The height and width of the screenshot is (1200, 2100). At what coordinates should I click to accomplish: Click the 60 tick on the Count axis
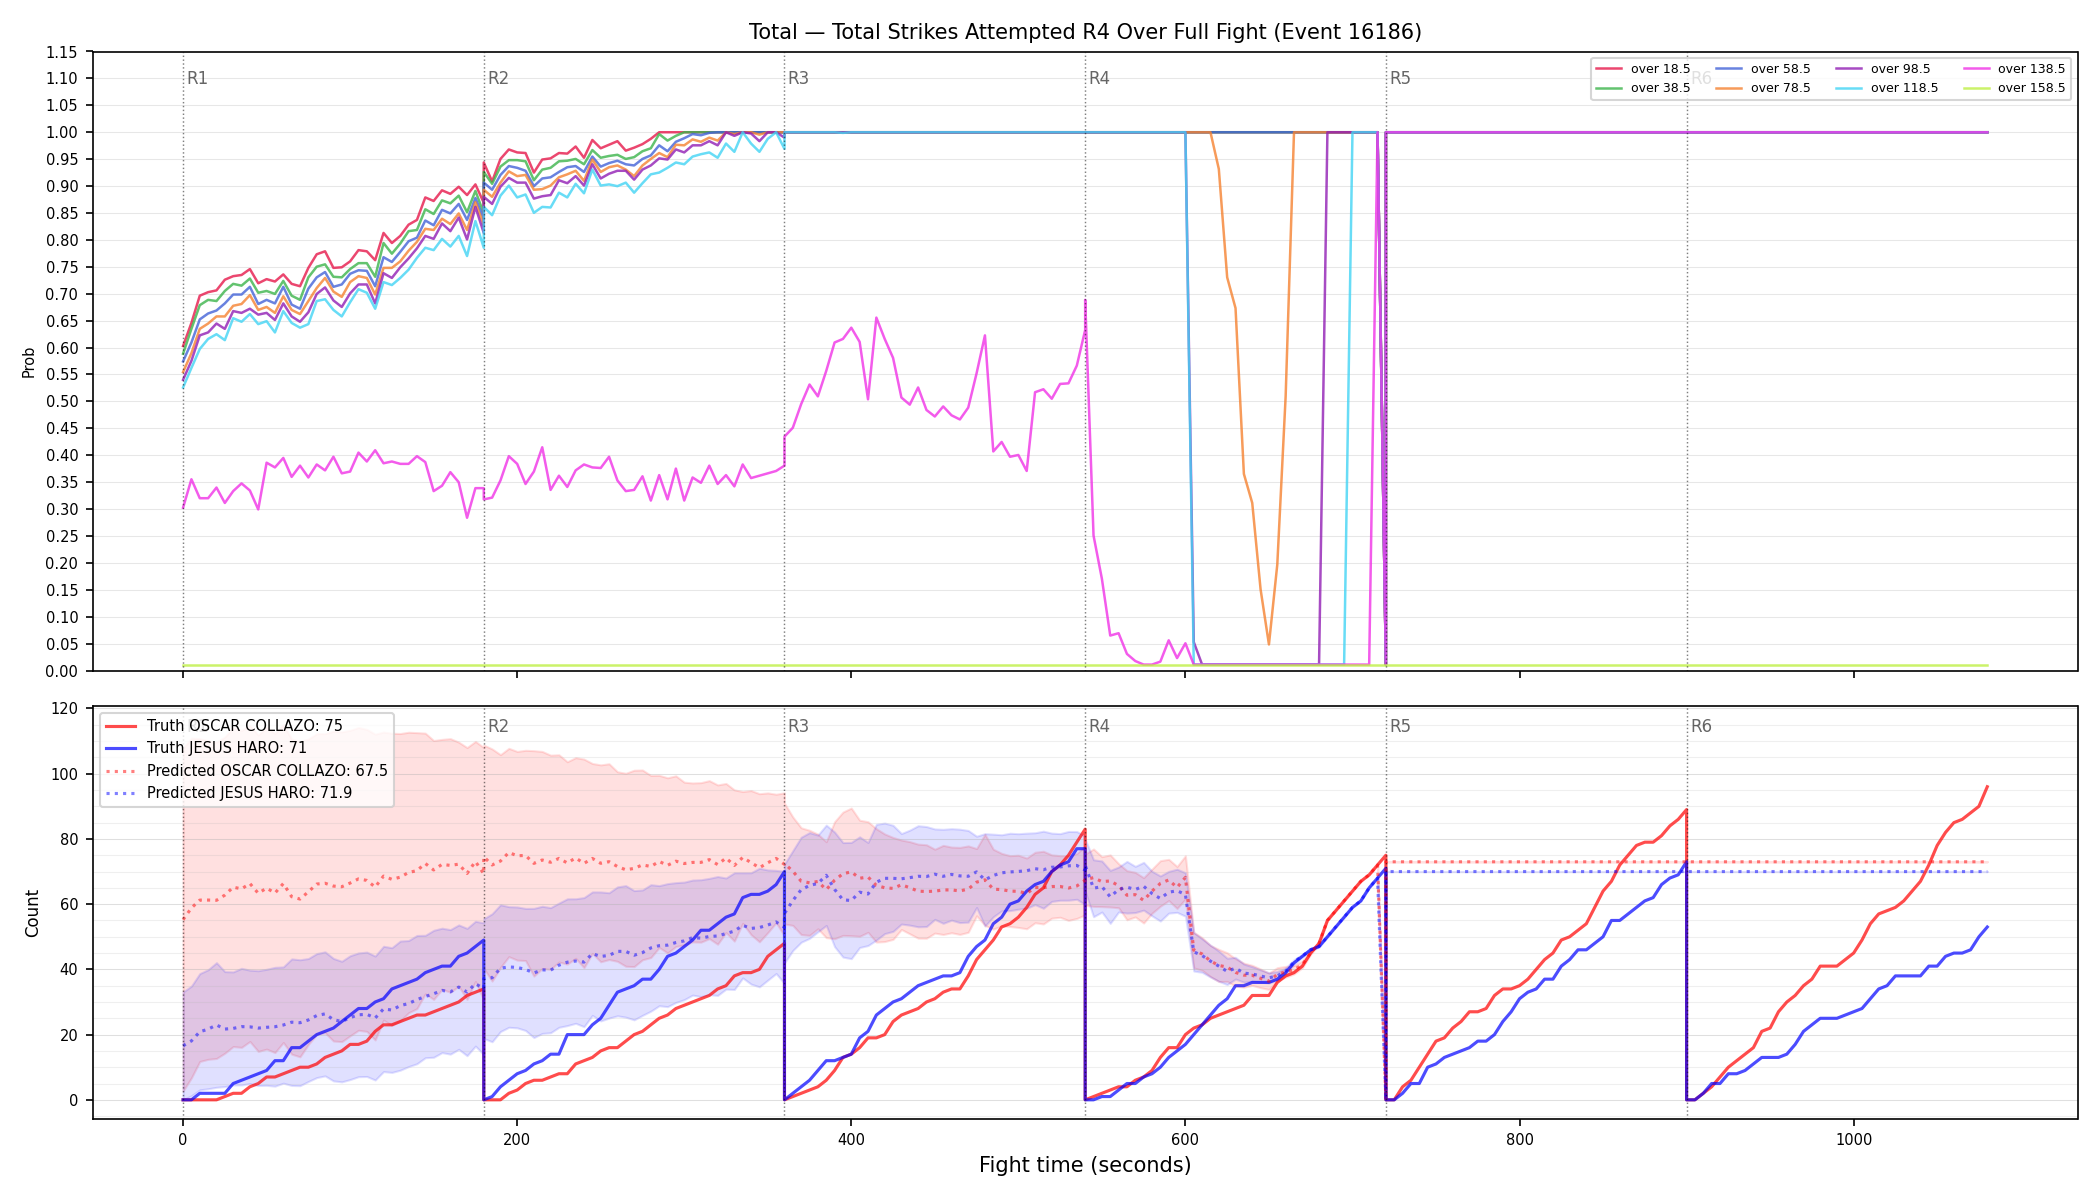pyautogui.click(x=69, y=905)
